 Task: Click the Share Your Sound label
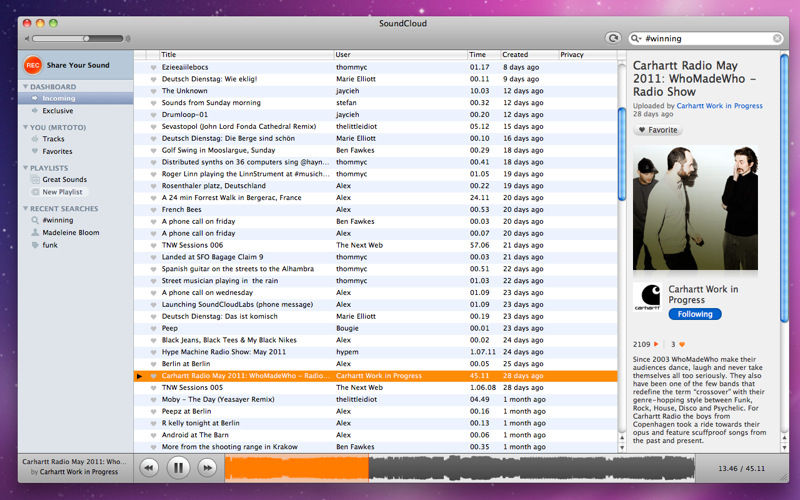click(x=78, y=65)
